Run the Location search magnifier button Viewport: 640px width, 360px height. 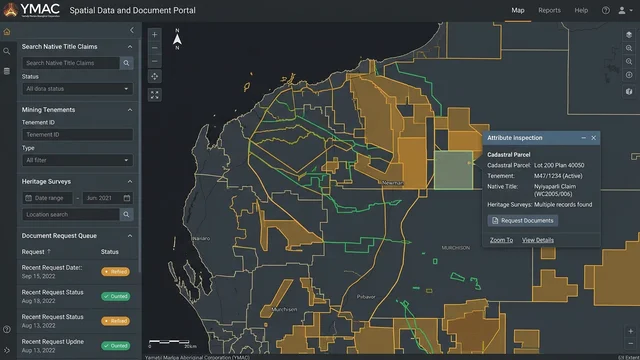[x=127, y=214]
